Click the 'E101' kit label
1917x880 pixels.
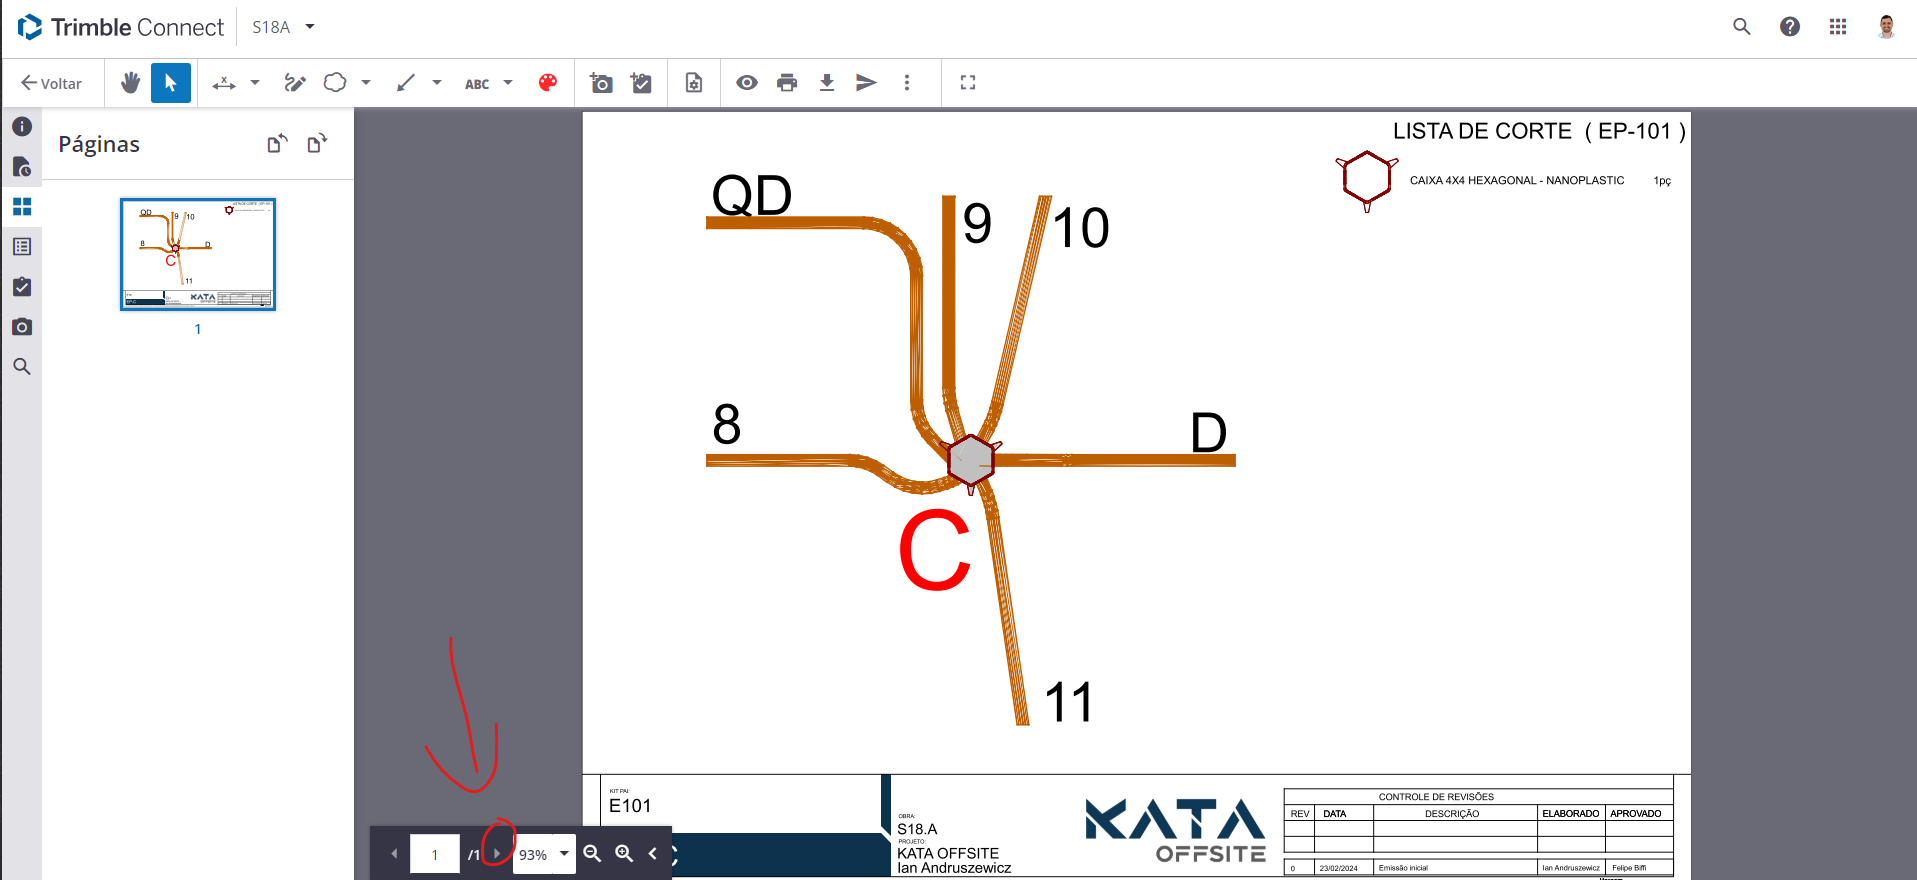coord(630,806)
